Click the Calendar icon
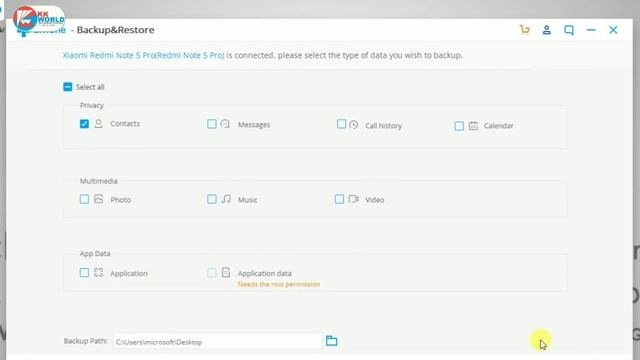This screenshot has width=640, height=360. pyautogui.click(x=473, y=126)
